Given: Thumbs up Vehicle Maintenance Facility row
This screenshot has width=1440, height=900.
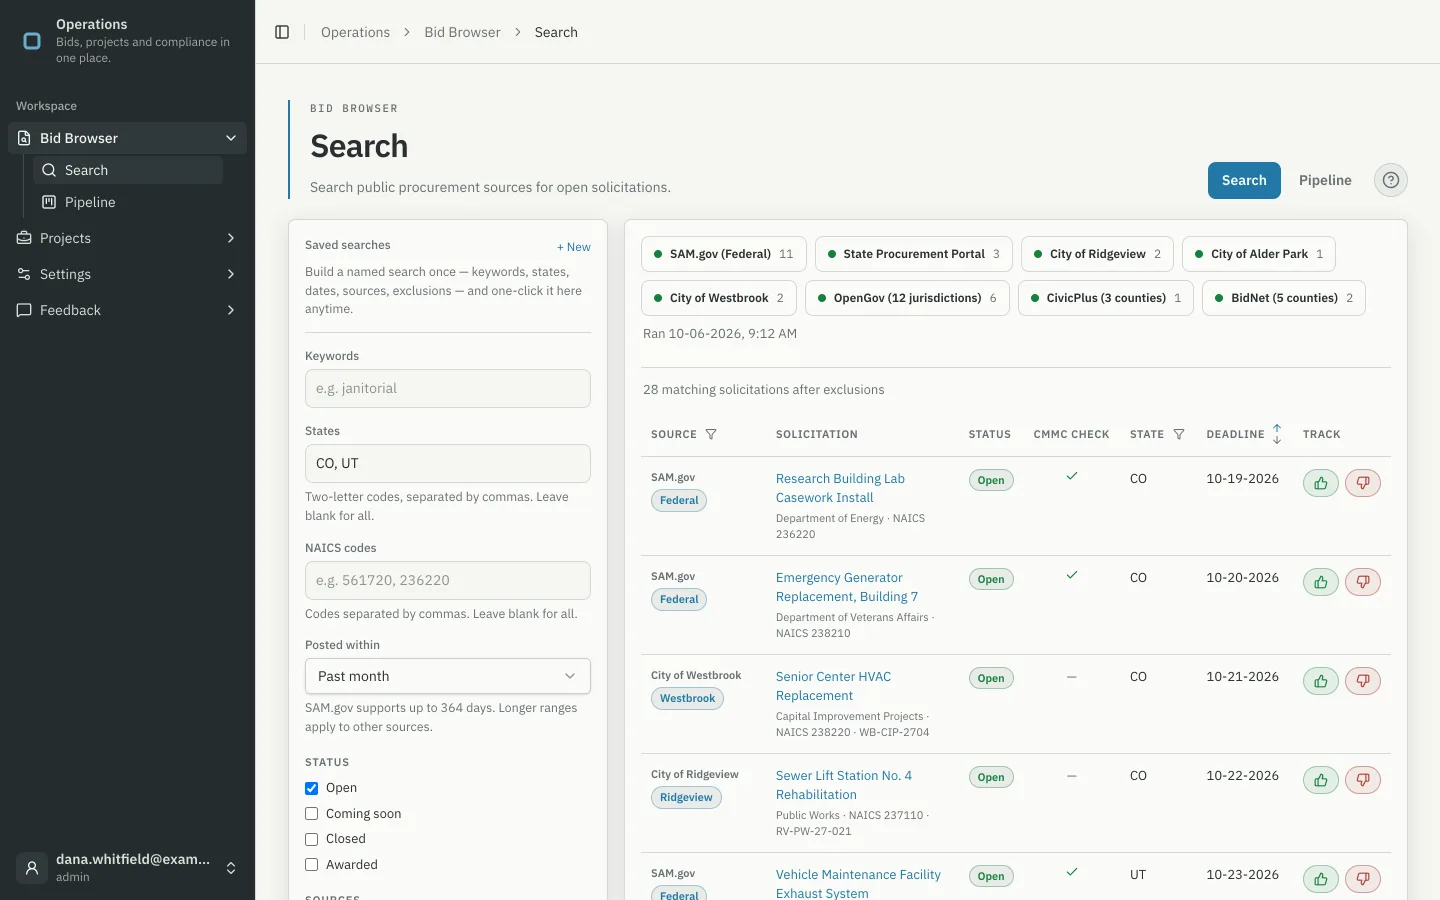Looking at the screenshot, I should coord(1321,879).
